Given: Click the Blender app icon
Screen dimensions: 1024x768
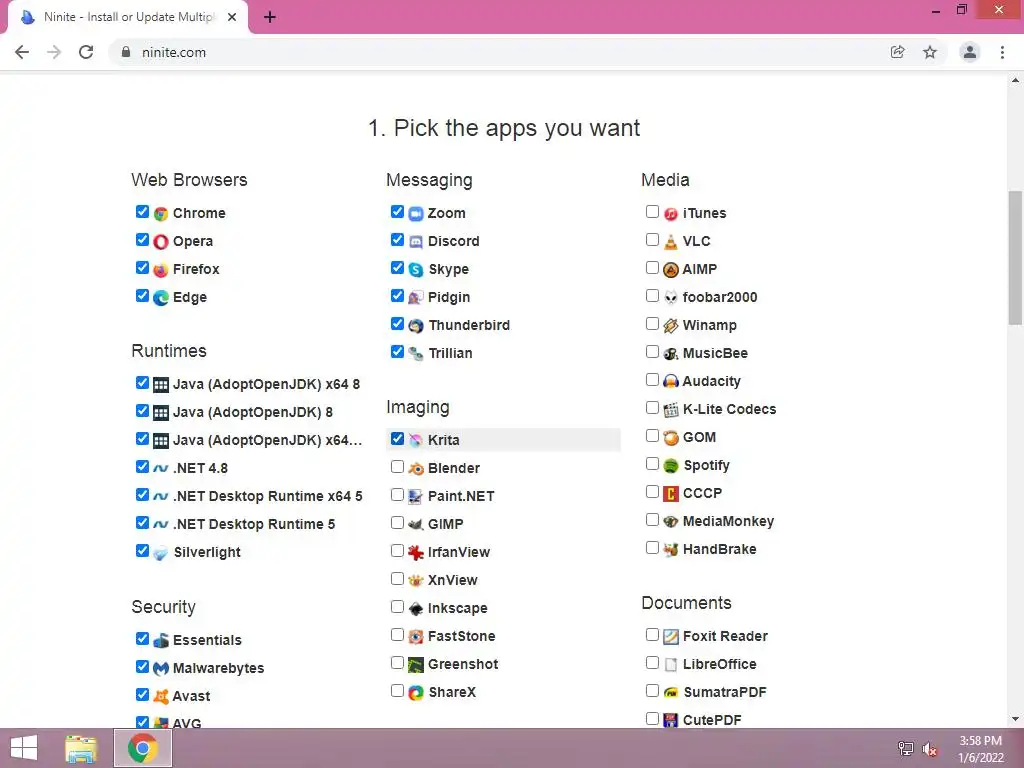Looking at the screenshot, I should (416, 469).
